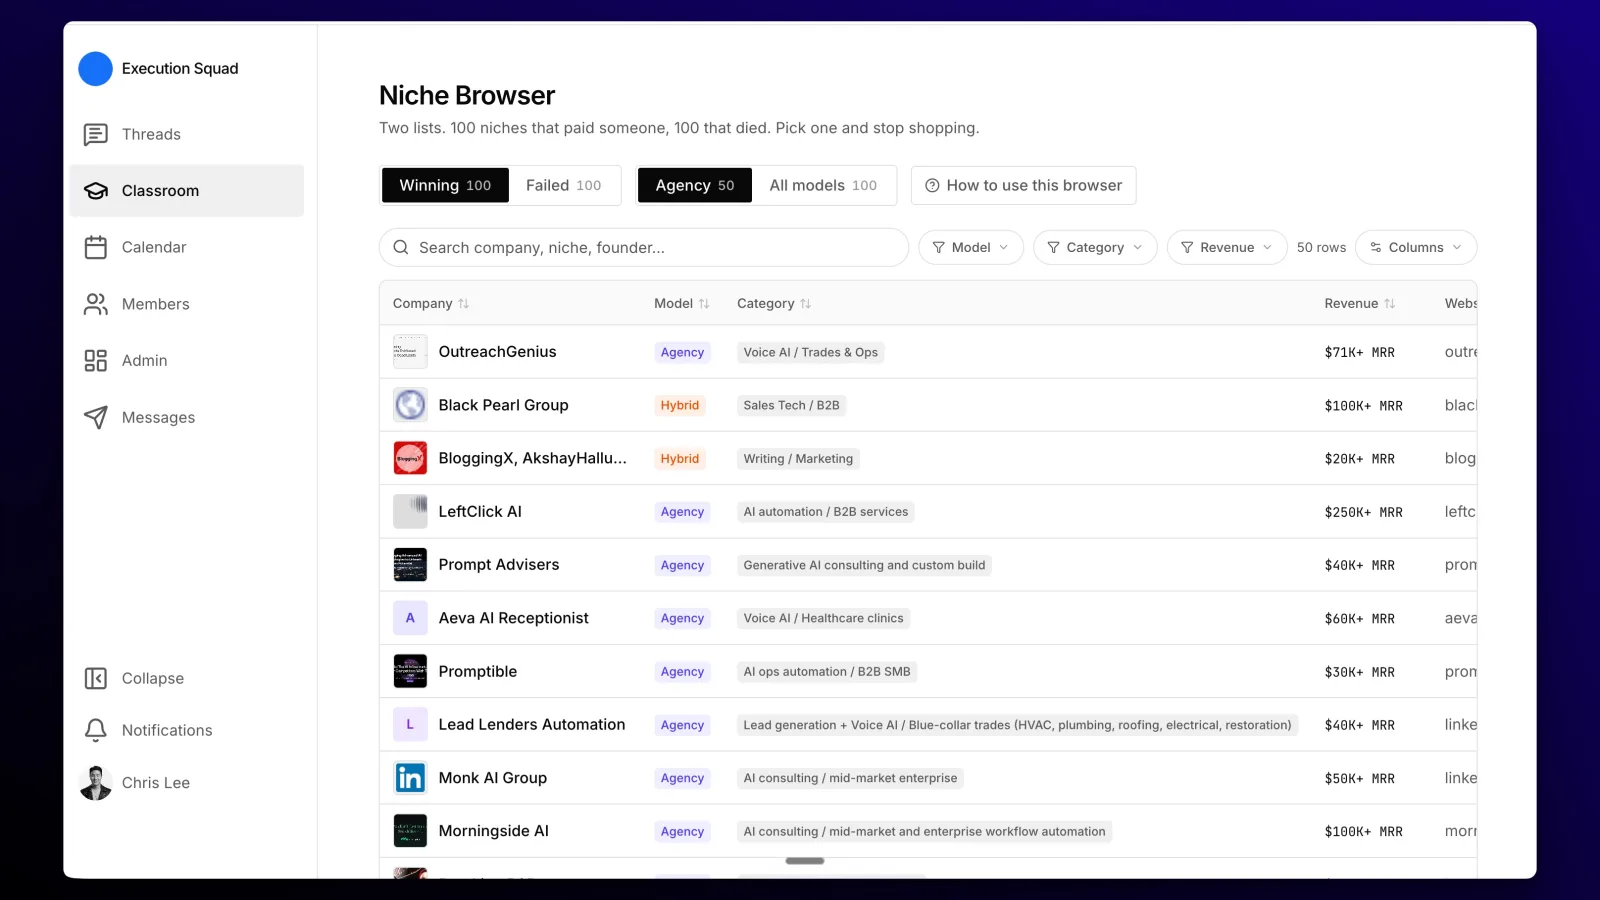Open the Revenue filter dropdown

coord(1227,247)
